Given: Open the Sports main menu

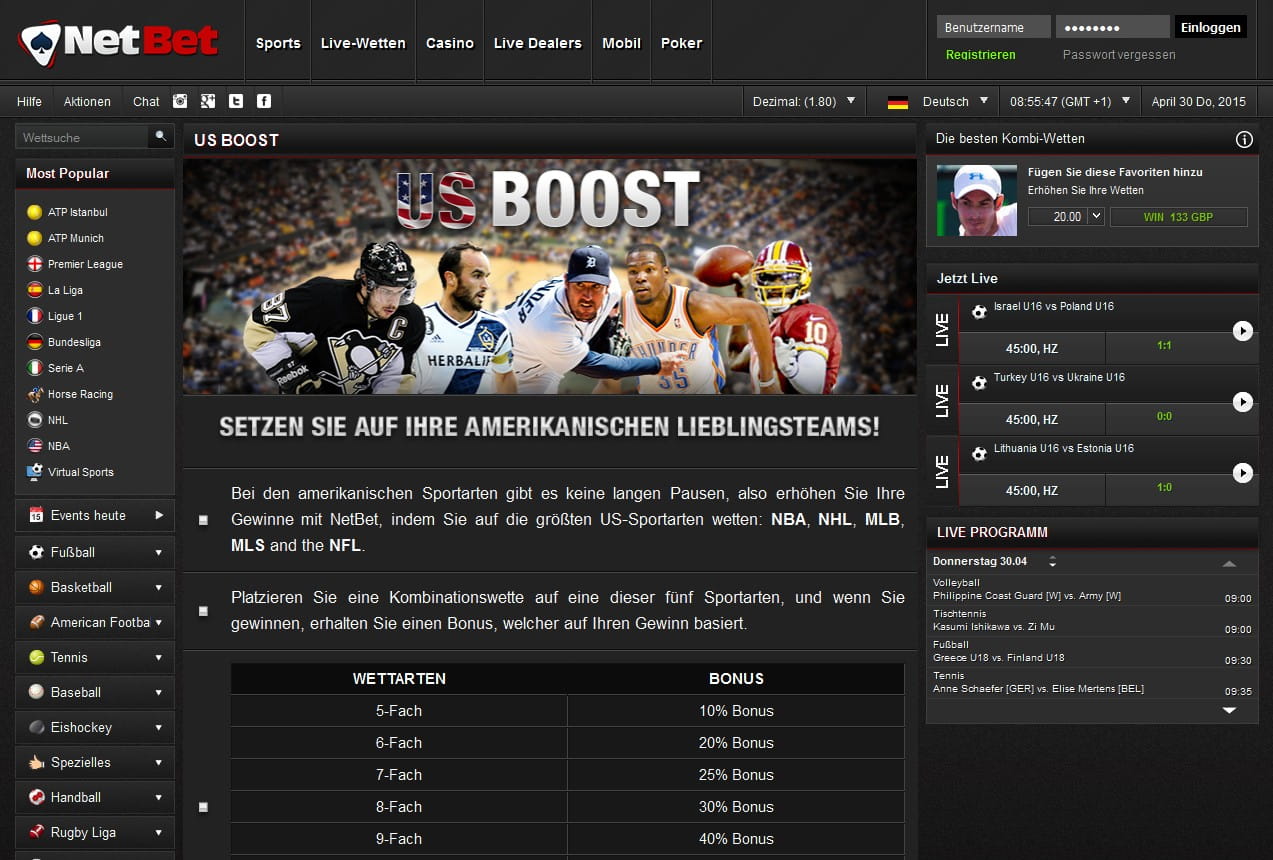Looking at the screenshot, I should tap(278, 43).
